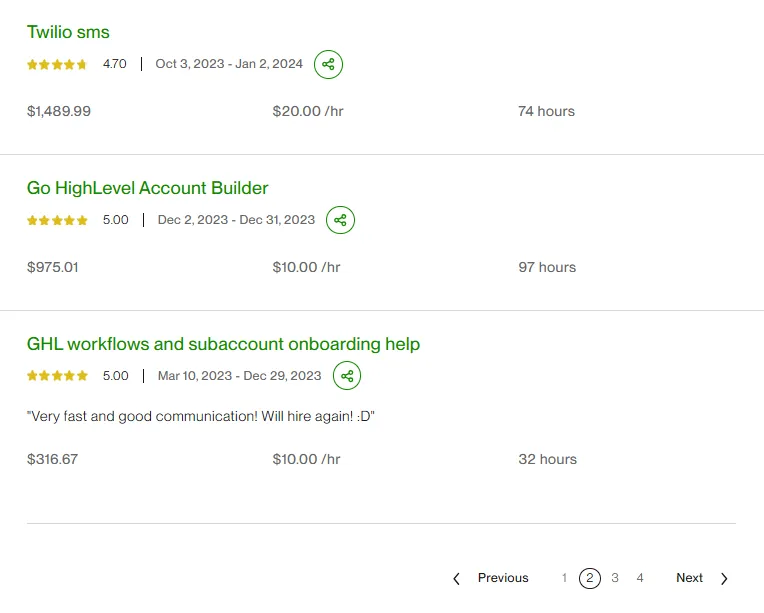Share the Go HighLevel Account Builder job
Image resolution: width=764 pixels, height=613 pixels.
(340, 220)
